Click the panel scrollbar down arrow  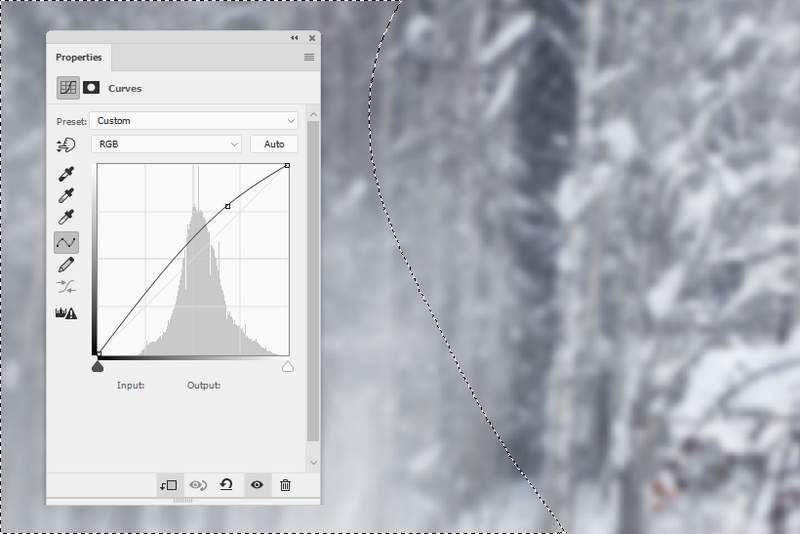(313, 463)
